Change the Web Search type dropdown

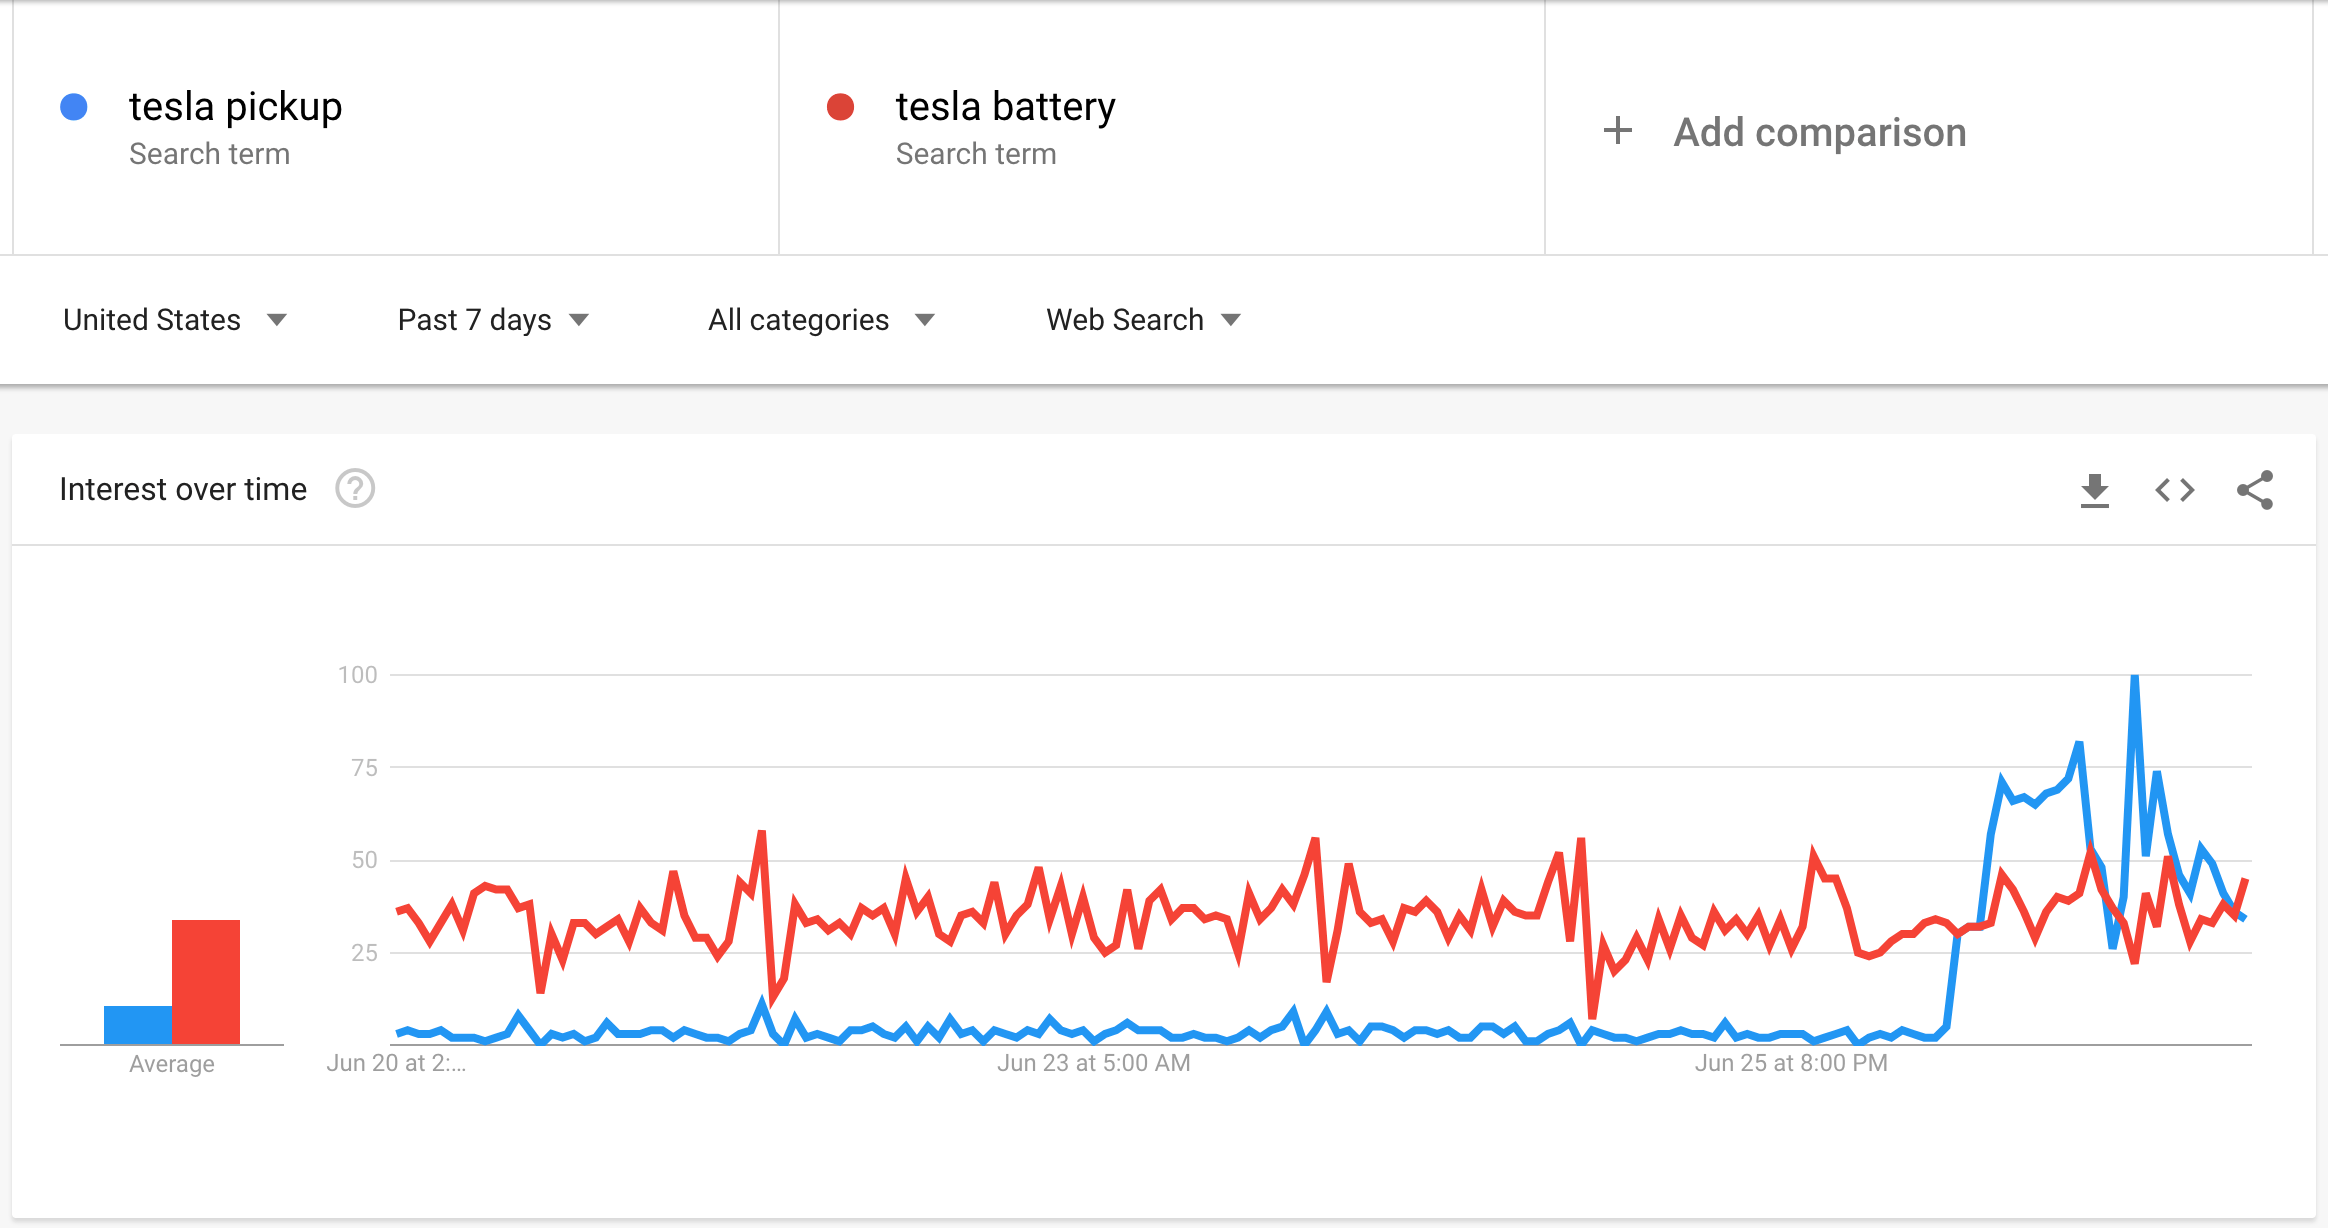(x=1143, y=320)
